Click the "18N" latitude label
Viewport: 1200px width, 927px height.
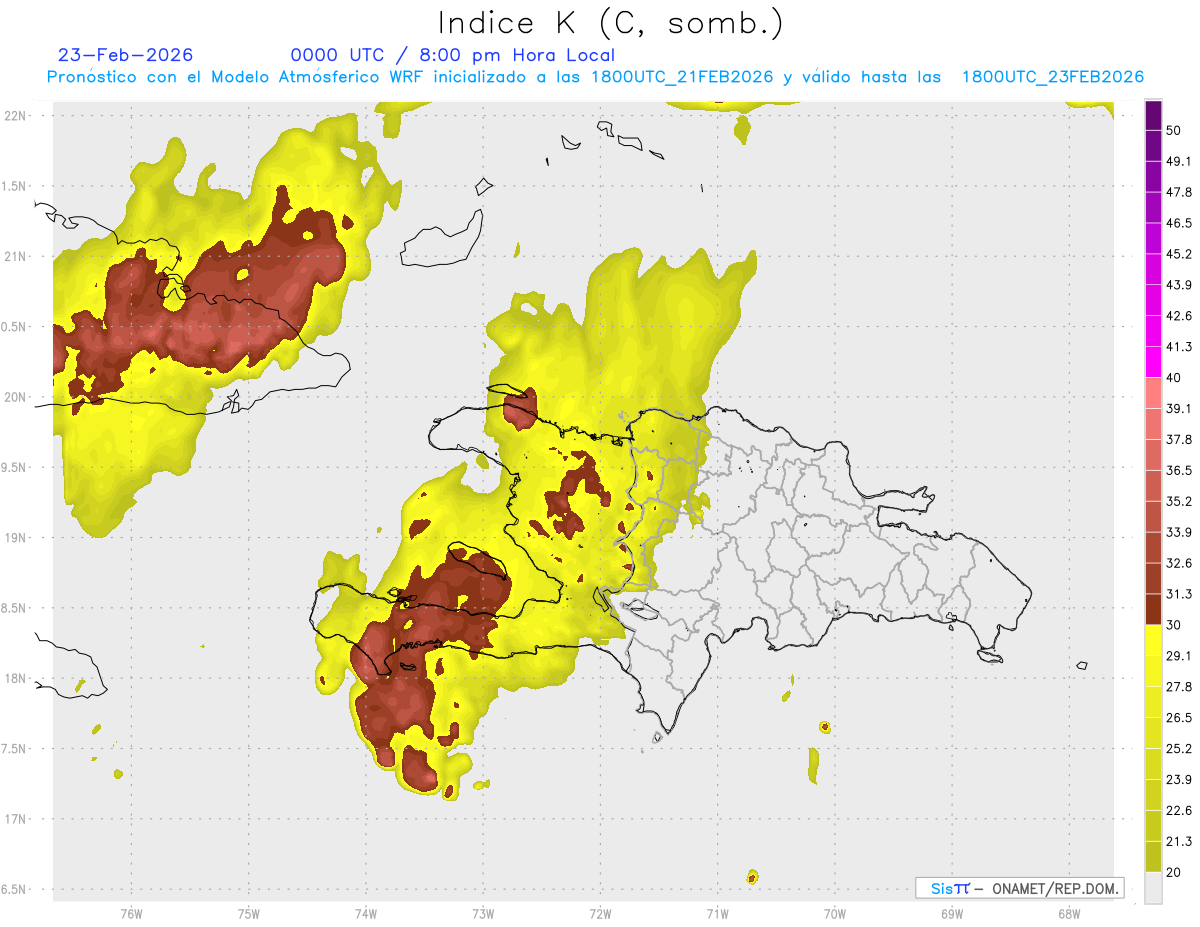point(15,679)
